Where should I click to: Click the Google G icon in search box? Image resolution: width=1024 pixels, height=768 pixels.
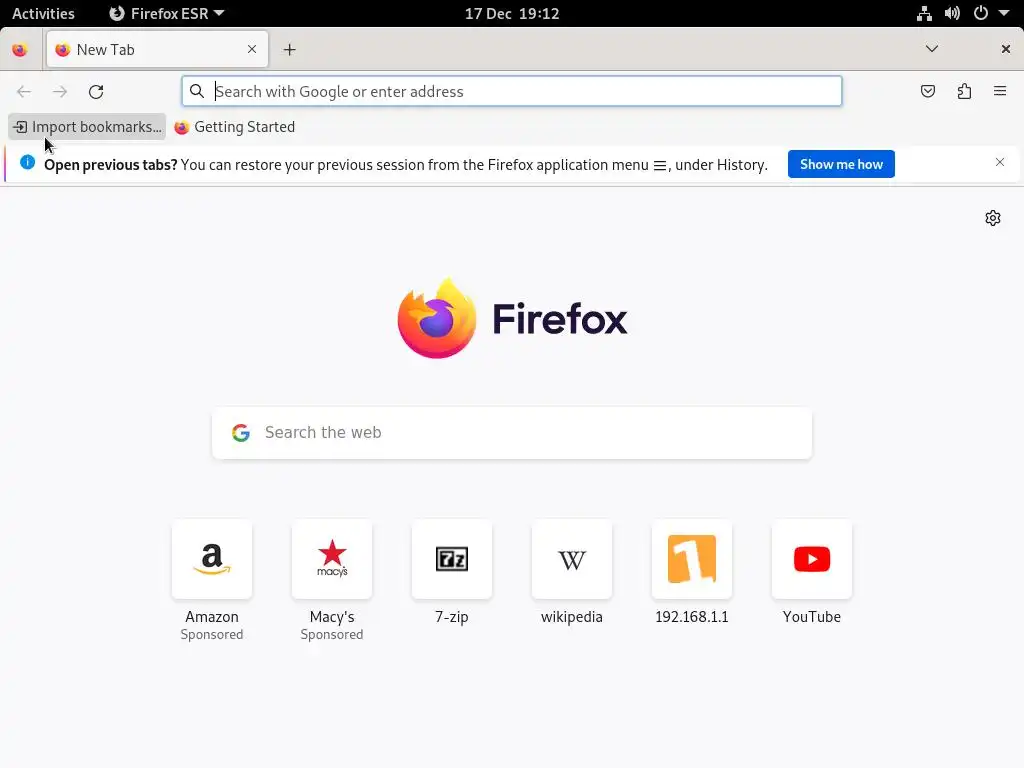pos(241,432)
